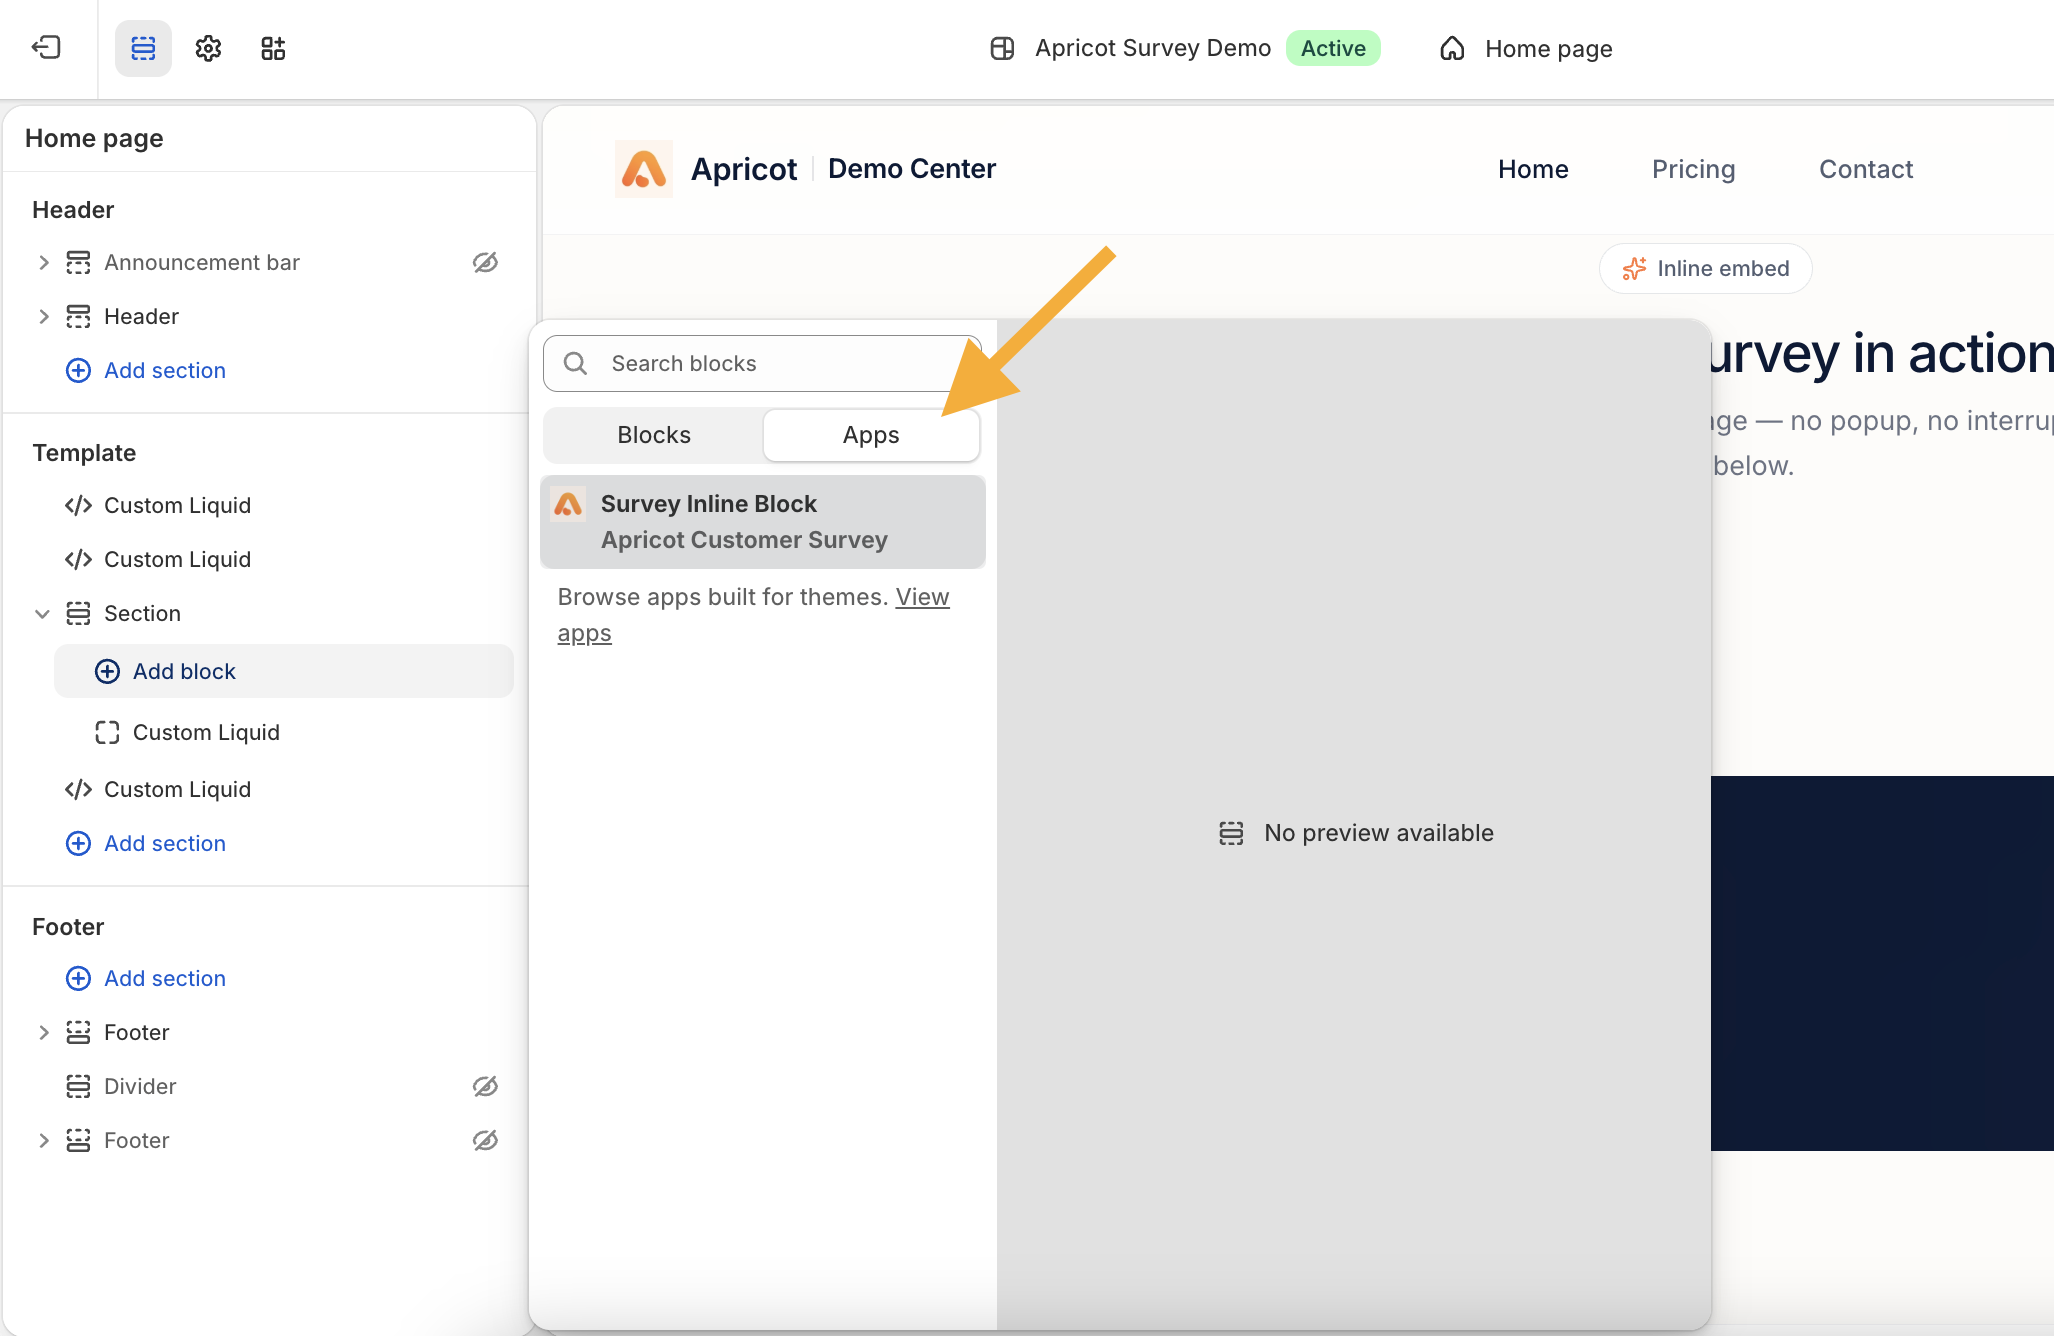
Task: Click the Active status badge
Action: 1333,48
